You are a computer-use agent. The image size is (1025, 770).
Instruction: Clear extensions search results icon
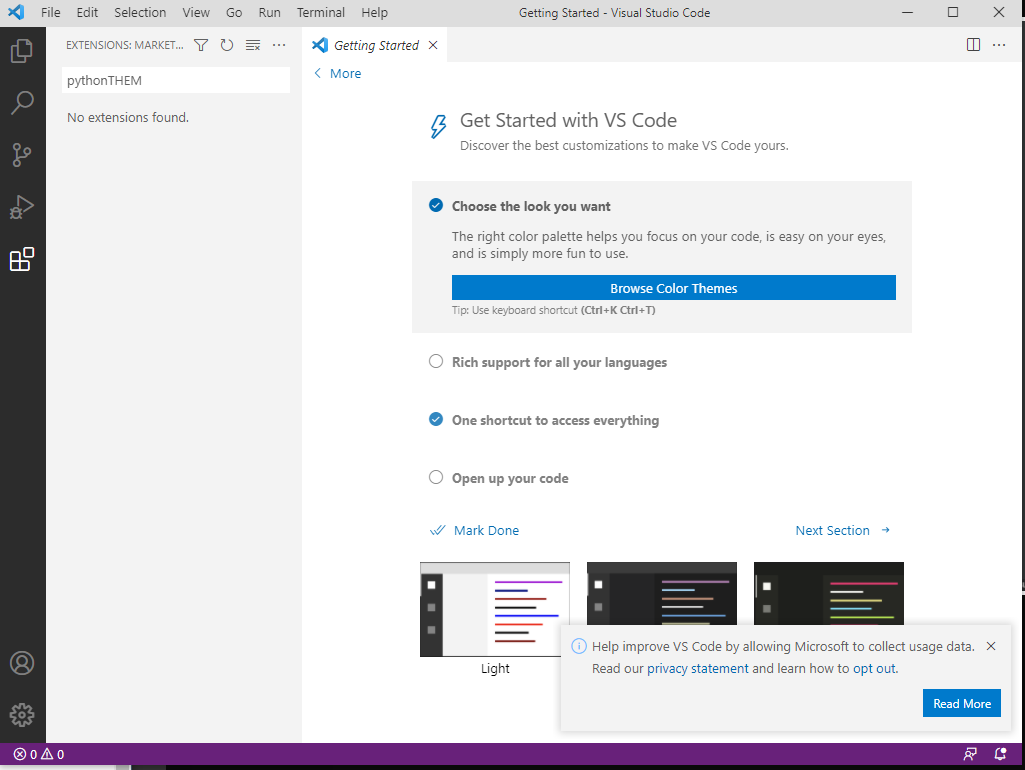pos(253,45)
